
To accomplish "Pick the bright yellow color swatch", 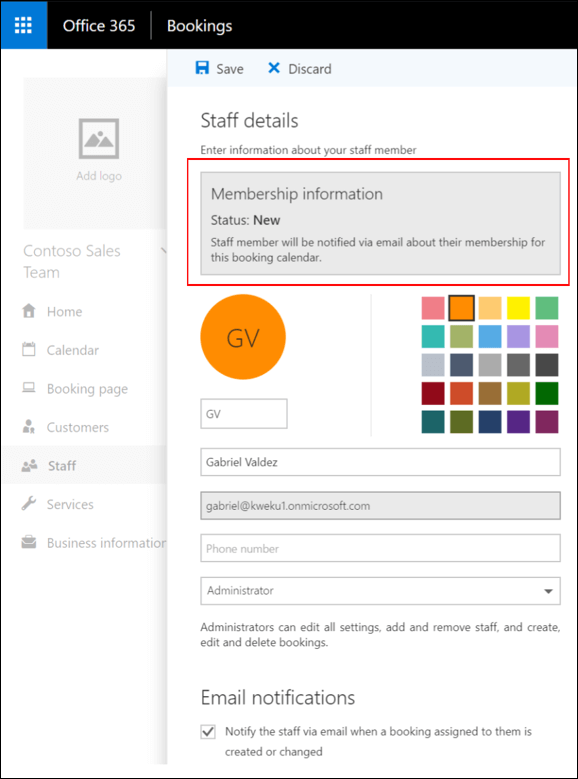I will pyautogui.click(x=518, y=308).
